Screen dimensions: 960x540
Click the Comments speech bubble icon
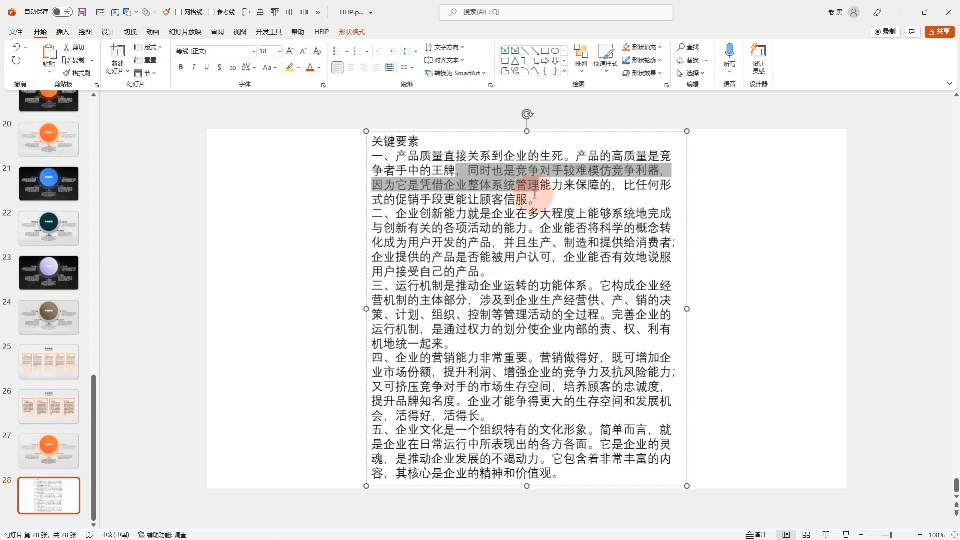(912, 31)
